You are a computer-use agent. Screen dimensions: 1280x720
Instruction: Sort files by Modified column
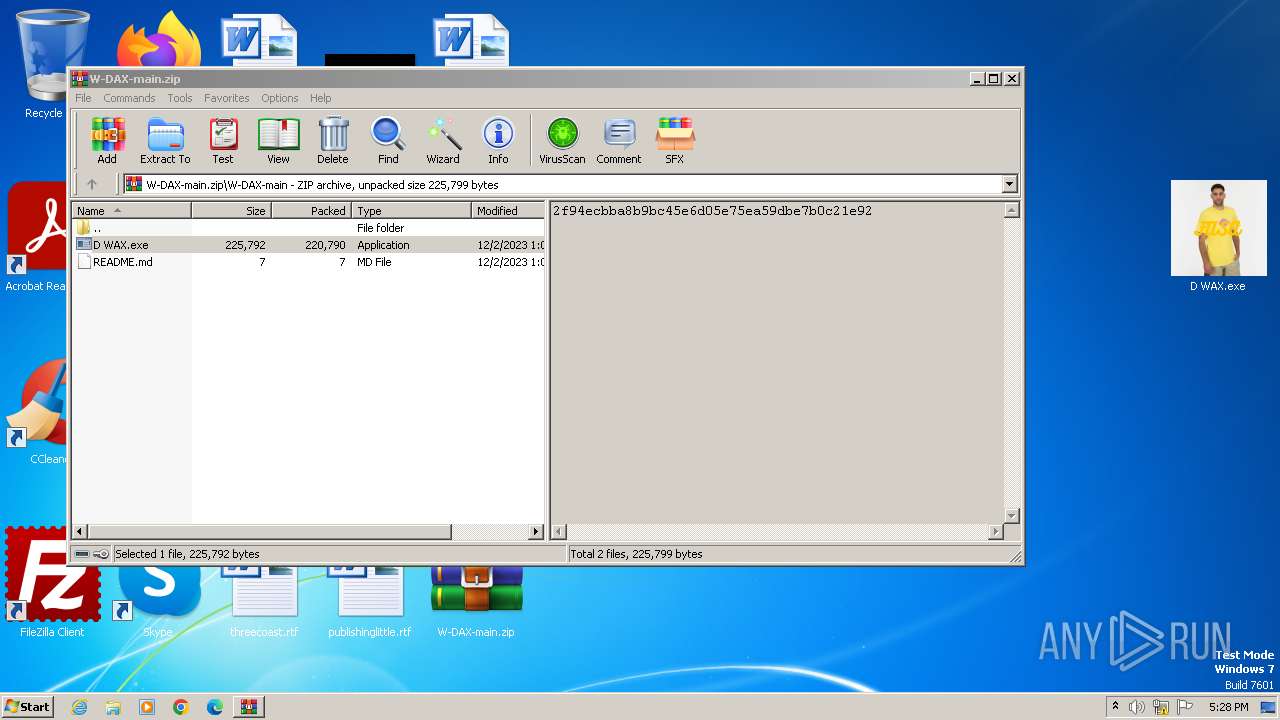pos(508,211)
